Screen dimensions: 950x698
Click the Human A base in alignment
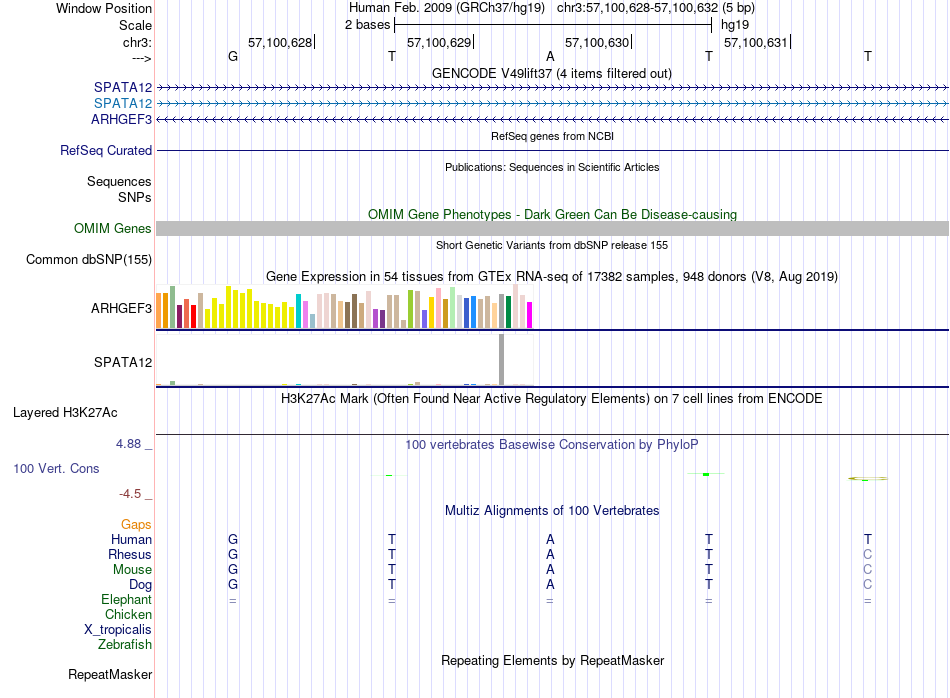550,539
